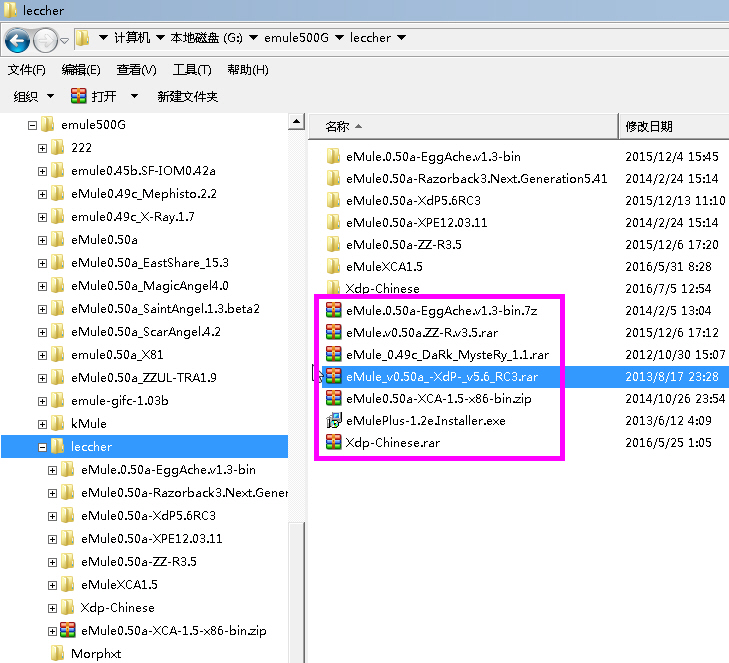Click the tree pane scroll-up arrow
729x663 pixels.
point(296,122)
